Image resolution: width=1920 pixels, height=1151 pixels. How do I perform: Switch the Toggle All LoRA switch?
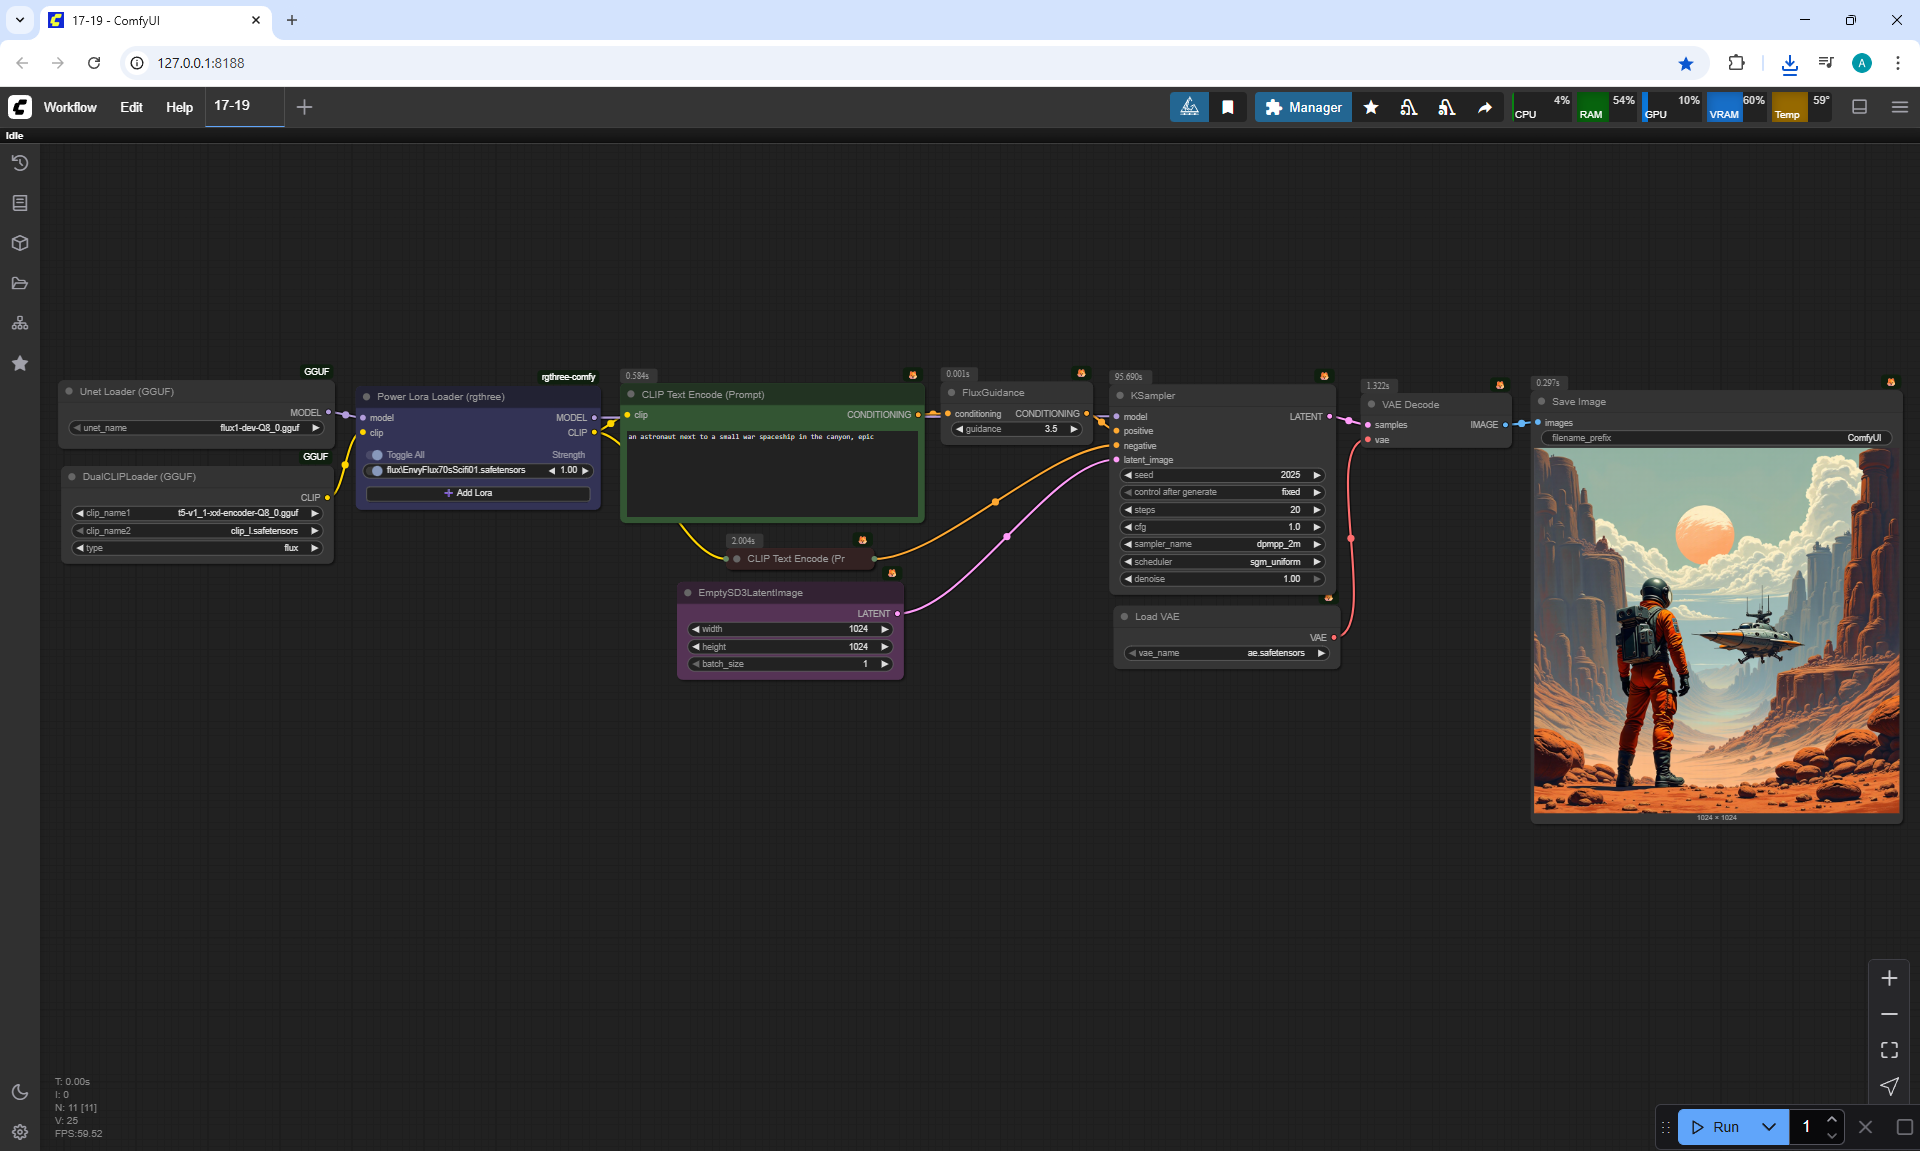pos(376,455)
